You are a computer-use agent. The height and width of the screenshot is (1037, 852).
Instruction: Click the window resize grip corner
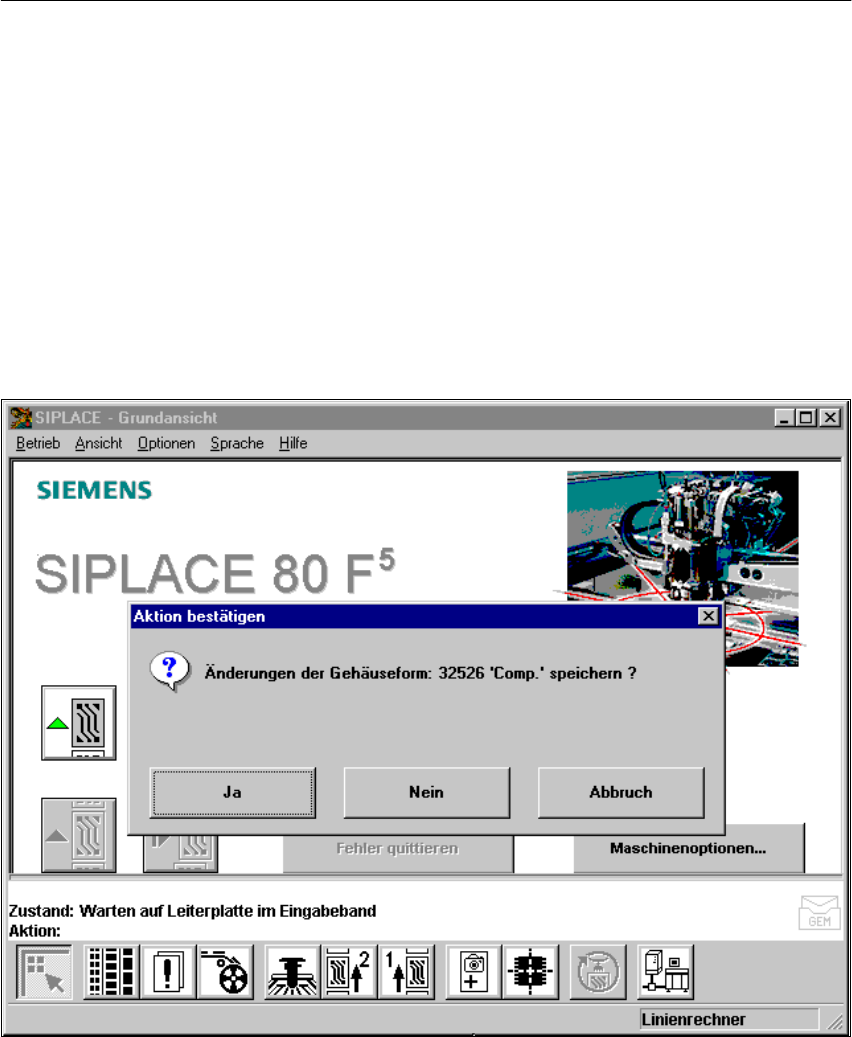click(835, 1022)
